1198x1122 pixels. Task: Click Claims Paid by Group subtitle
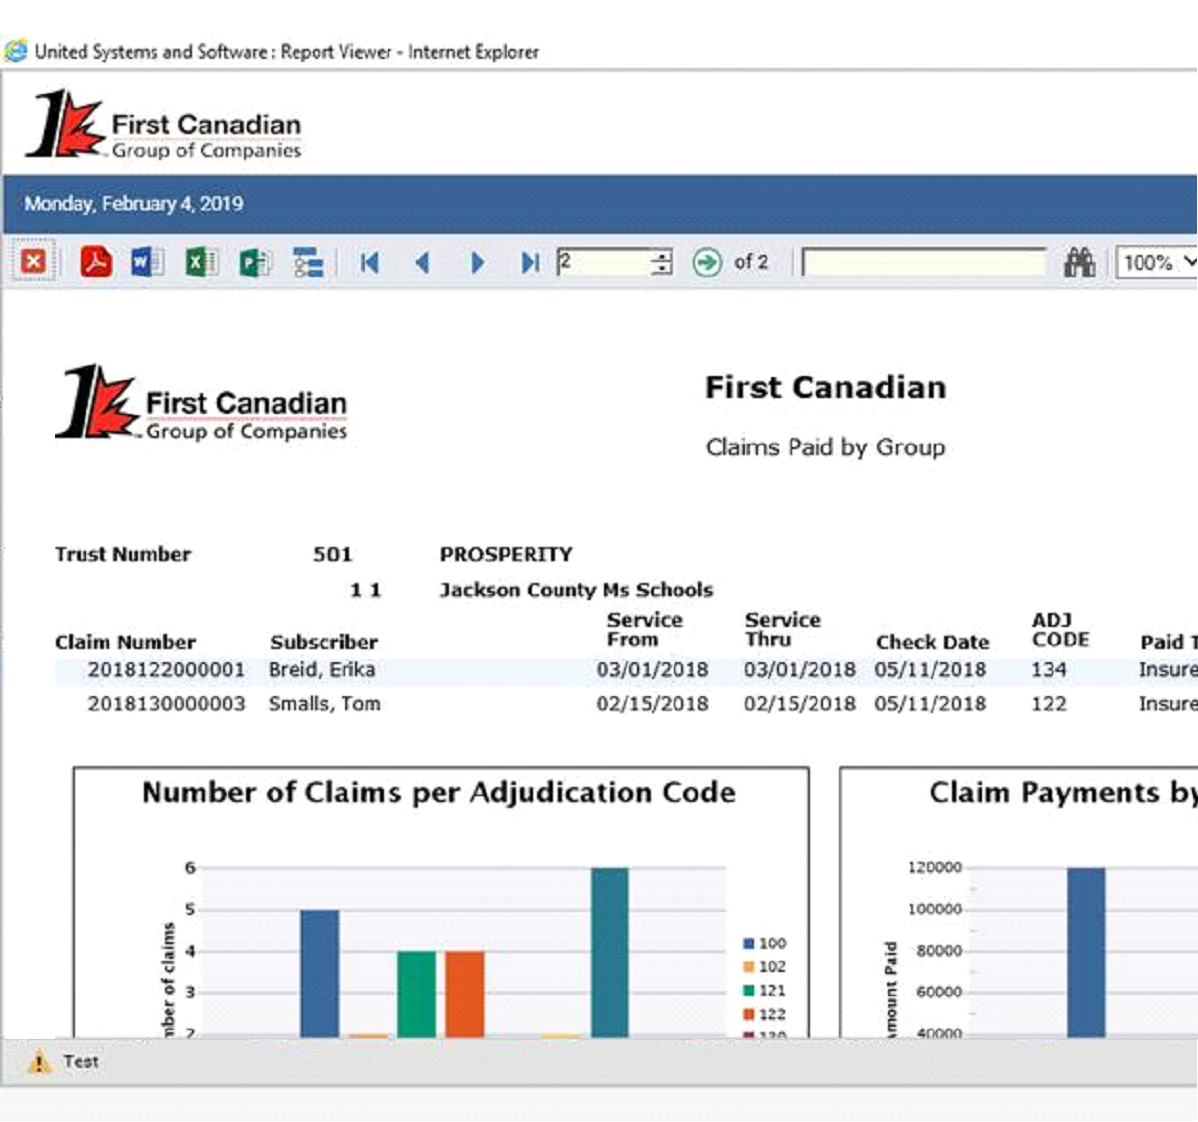[x=825, y=447]
